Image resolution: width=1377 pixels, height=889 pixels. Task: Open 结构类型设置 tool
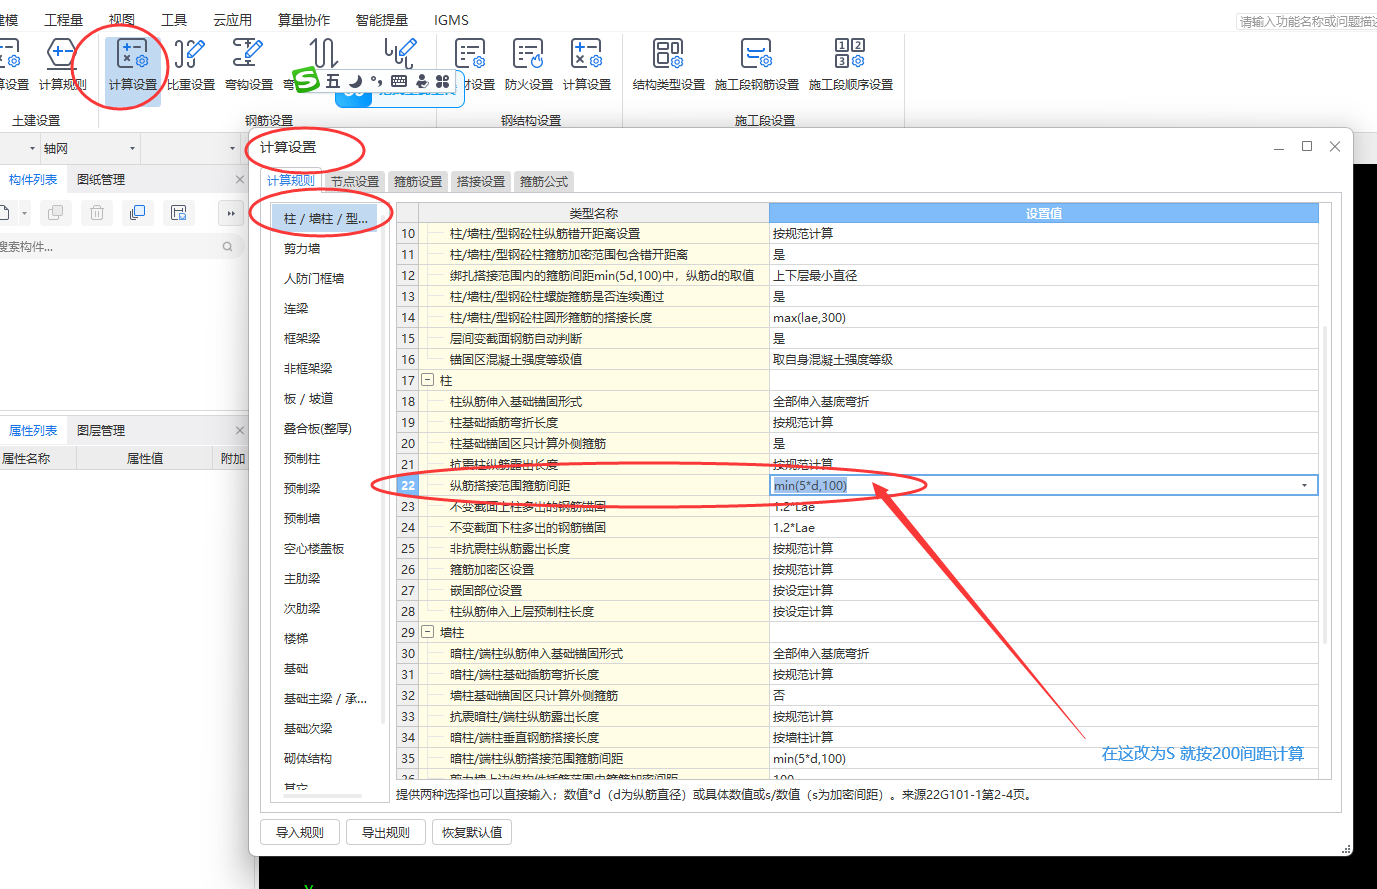point(668,65)
